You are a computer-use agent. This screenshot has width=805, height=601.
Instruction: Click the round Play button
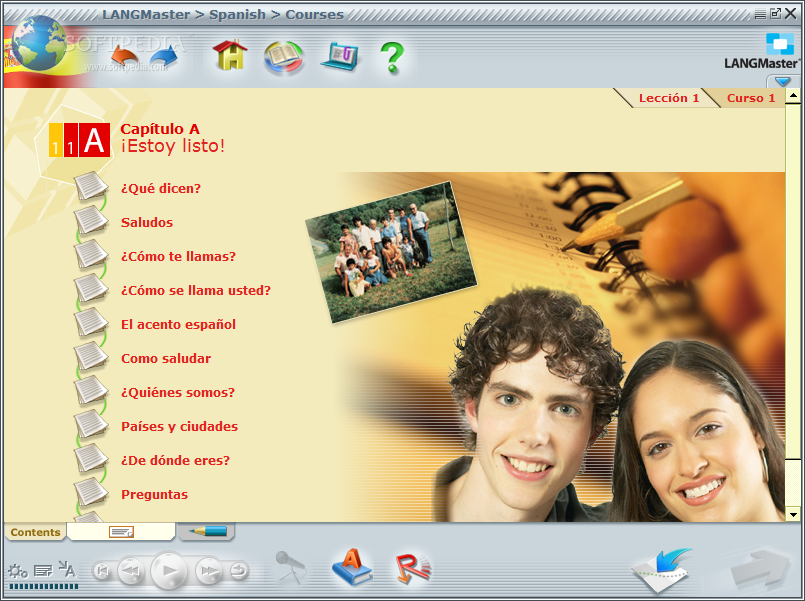[x=169, y=570]
